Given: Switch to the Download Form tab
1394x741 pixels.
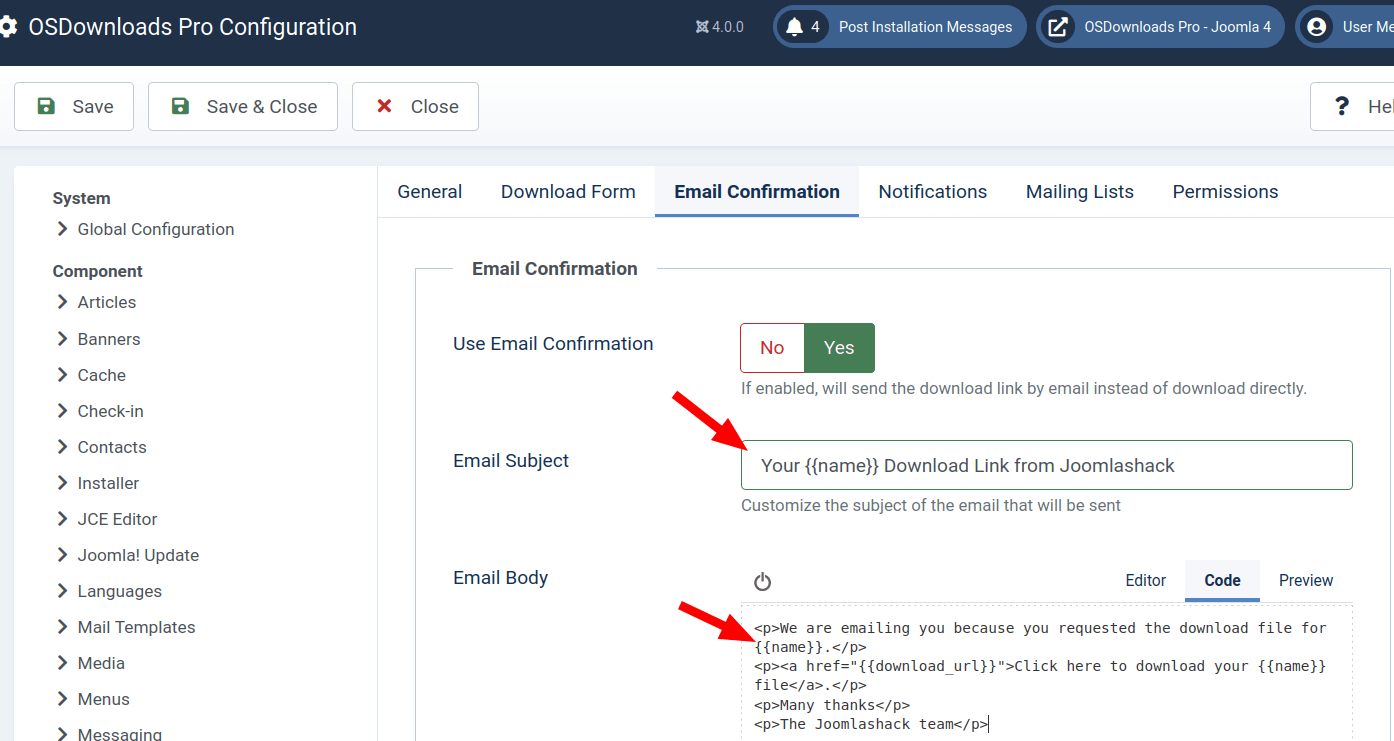Looking at the screenshot, I should (568, 192).
